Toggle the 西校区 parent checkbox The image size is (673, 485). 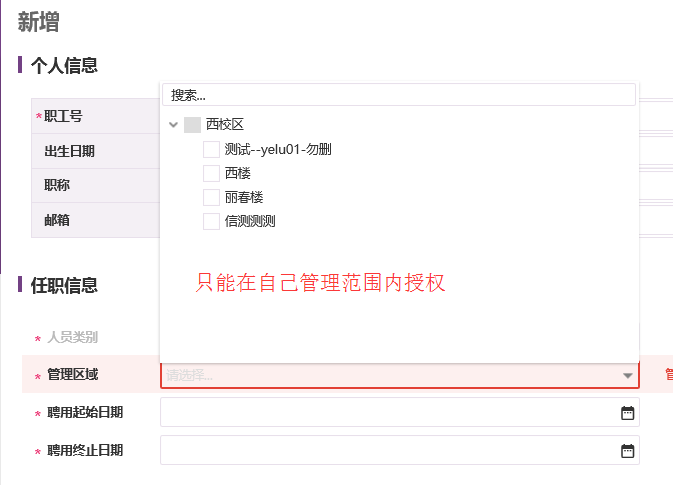tap(192, 125)
